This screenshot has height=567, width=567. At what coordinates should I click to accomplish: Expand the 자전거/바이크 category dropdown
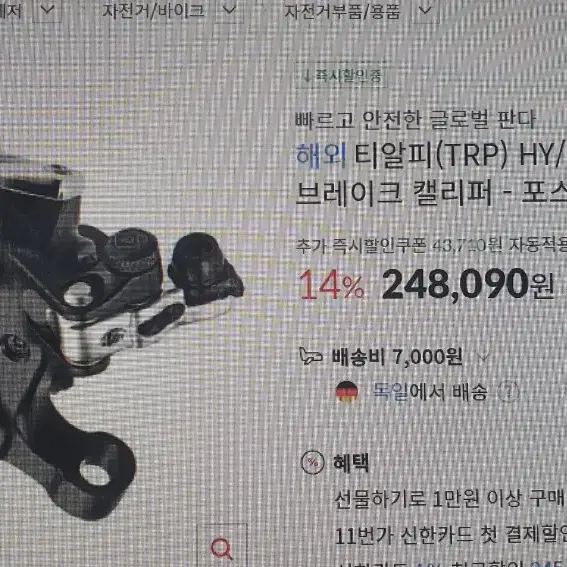[229, 10]
